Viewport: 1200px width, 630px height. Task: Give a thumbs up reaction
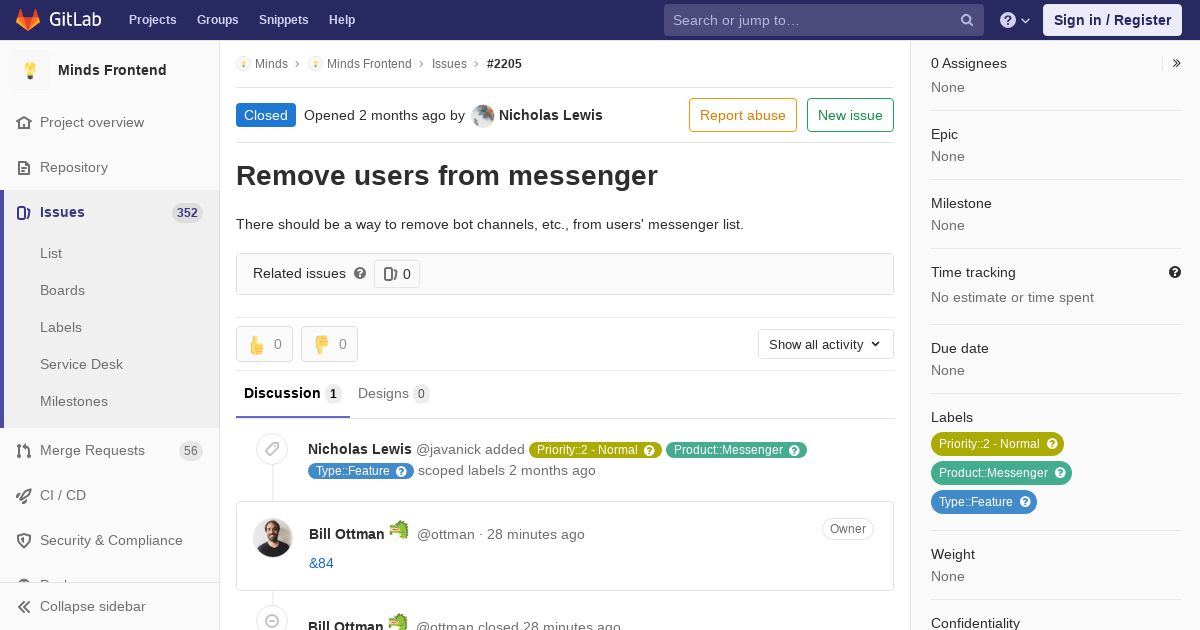point(264,344)
